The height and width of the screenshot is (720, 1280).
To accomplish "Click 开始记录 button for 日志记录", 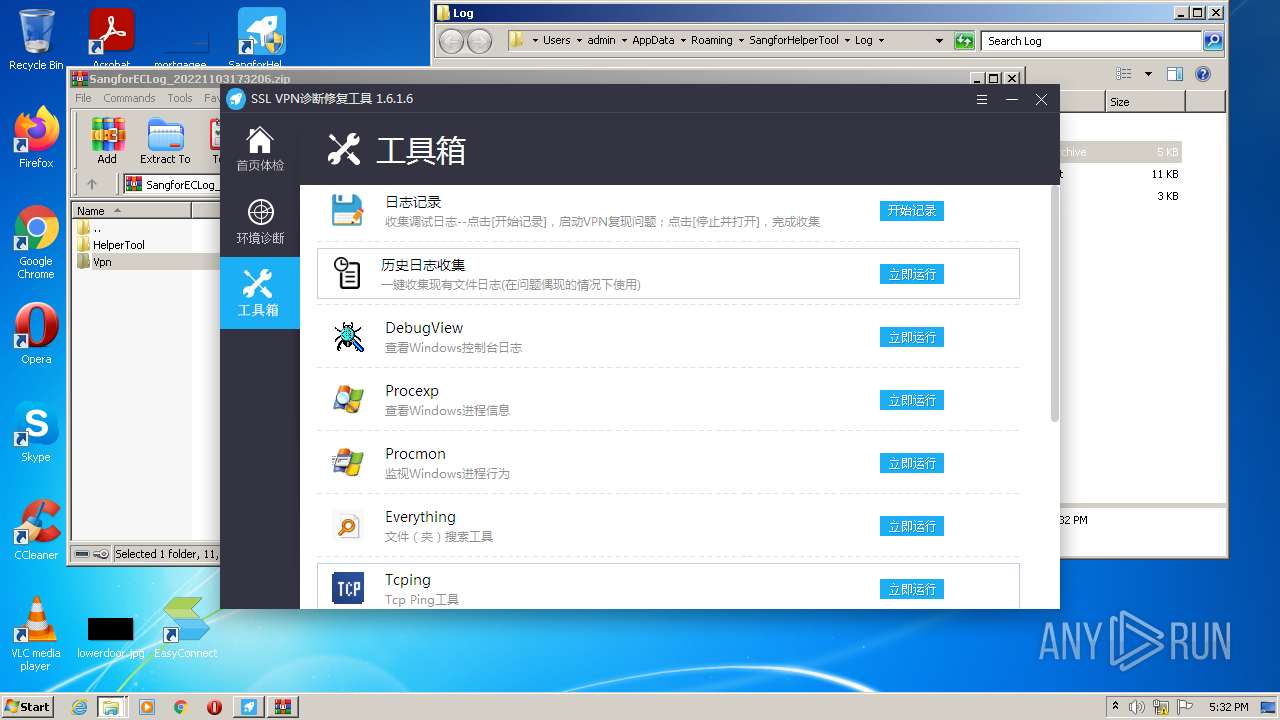I will (912, 211).
